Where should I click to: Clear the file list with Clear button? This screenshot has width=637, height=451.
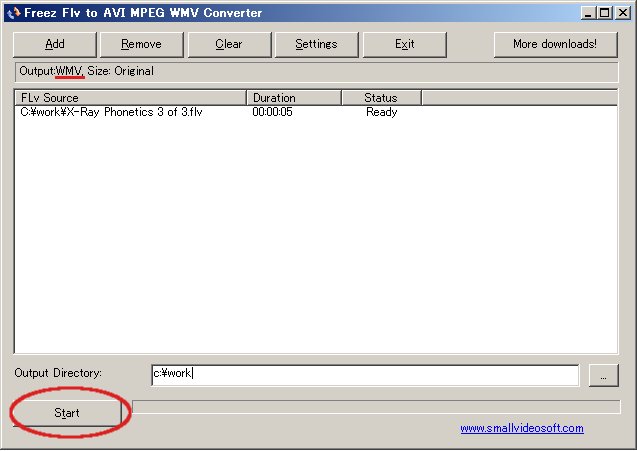pyautogui.click(x=229, y=44)
